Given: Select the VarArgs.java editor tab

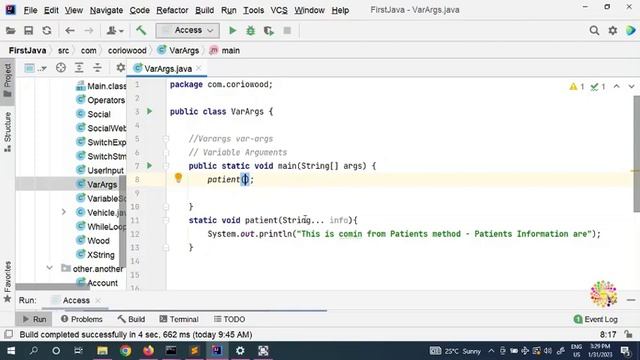Looking at the screenshot, I should point(168,69).
